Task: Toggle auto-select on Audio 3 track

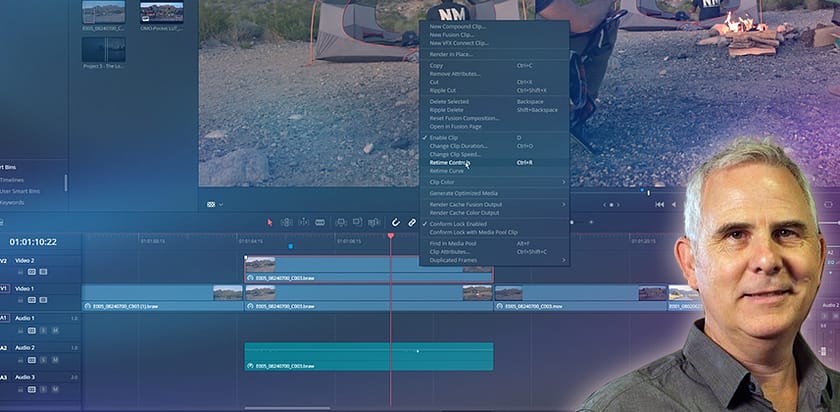Action: click(32, 389)
